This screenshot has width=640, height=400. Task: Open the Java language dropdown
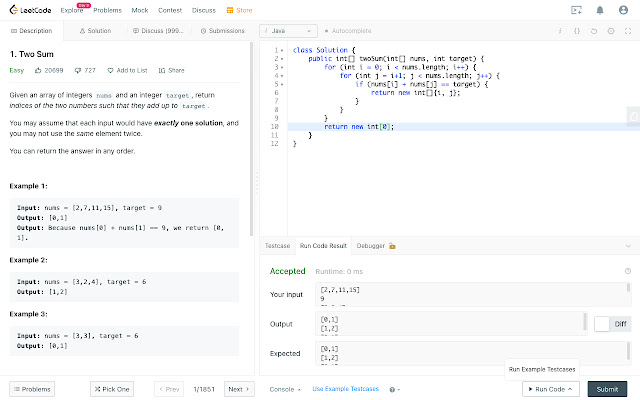(x=288, y=31)
